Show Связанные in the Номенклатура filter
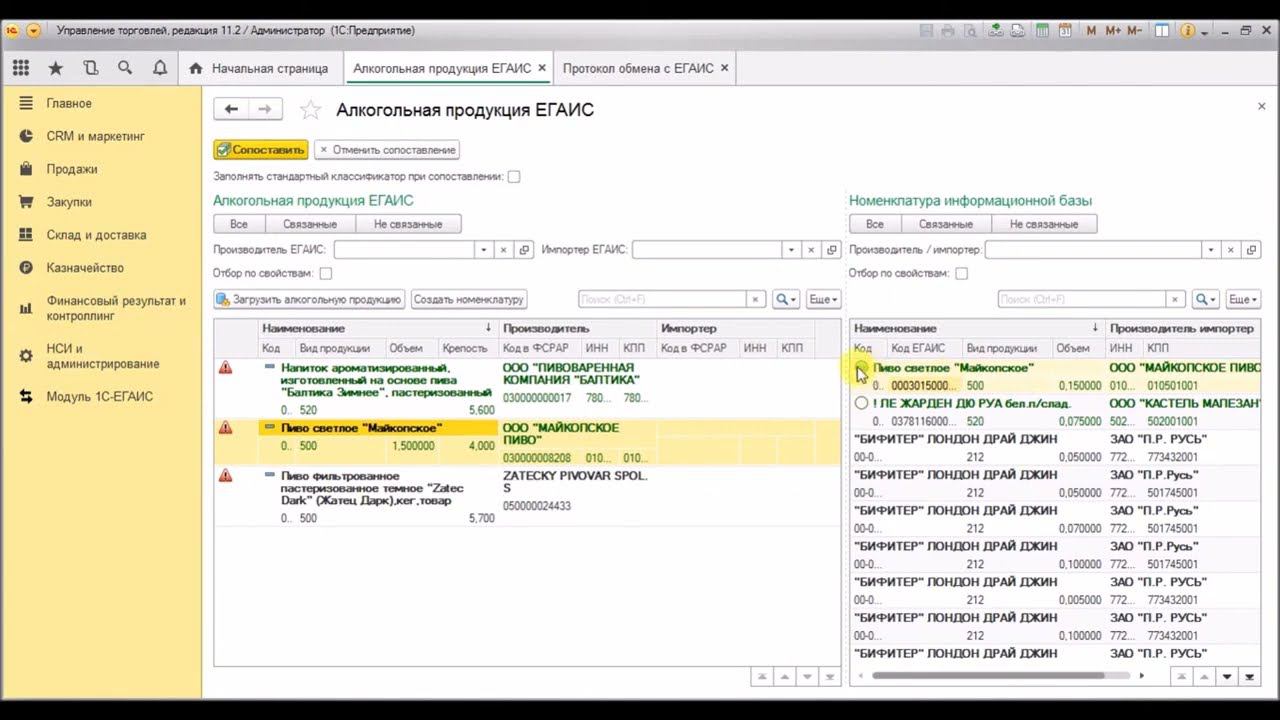 (946, 224)
